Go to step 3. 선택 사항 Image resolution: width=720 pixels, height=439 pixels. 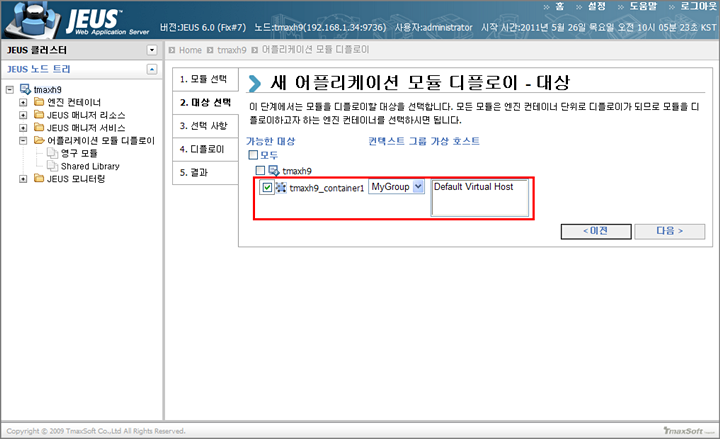pos(205,126)
